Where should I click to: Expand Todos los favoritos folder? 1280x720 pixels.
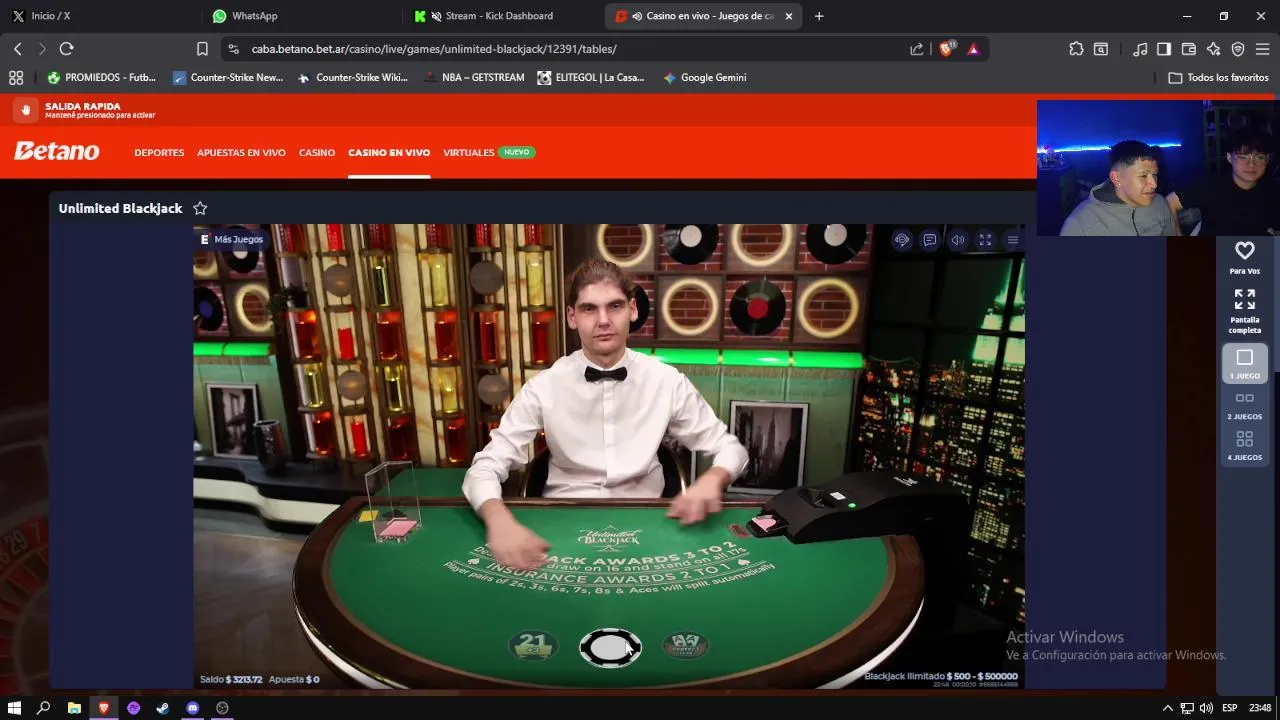[x=1219, y=77]
